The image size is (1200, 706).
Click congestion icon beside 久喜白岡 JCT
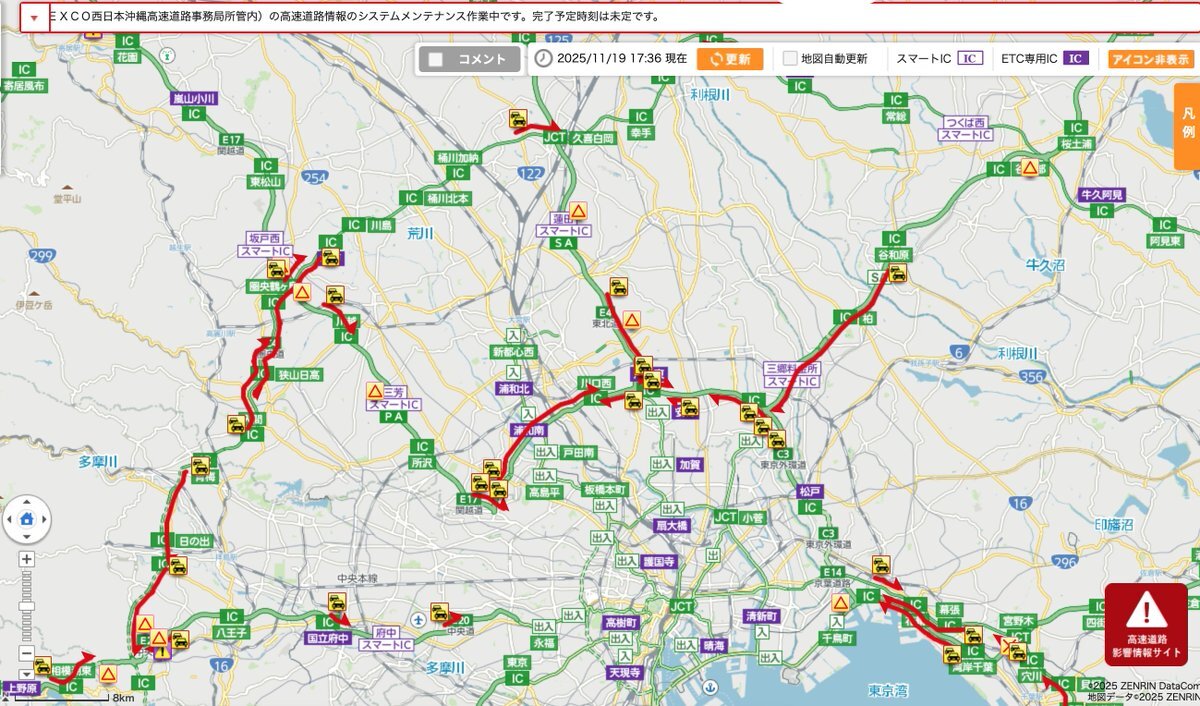coord(518,119)
